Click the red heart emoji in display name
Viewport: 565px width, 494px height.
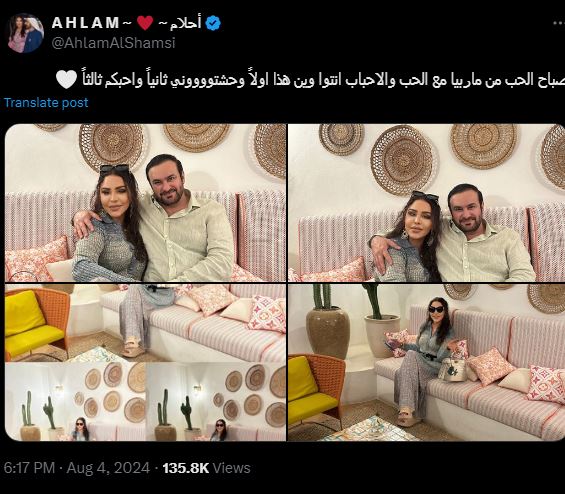145,23
